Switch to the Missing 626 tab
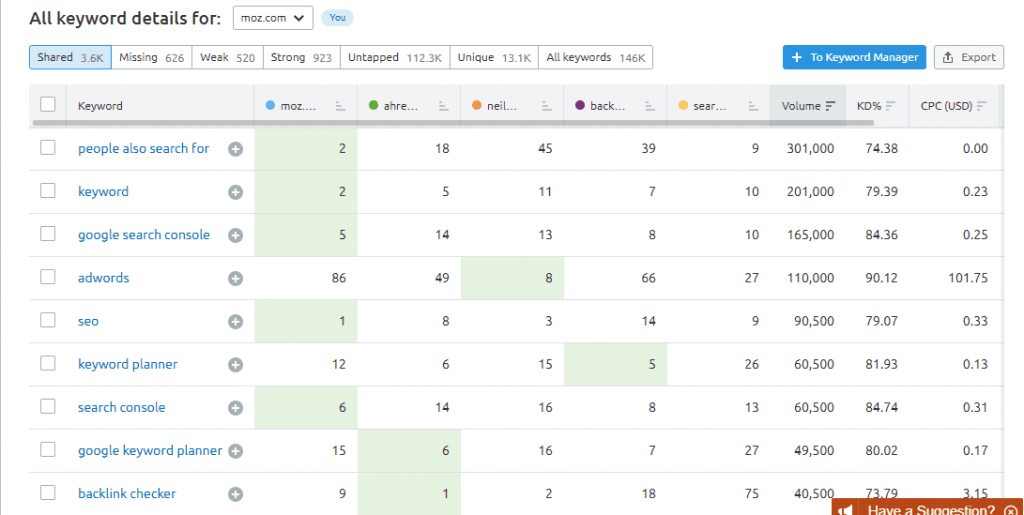 (152, 57)
